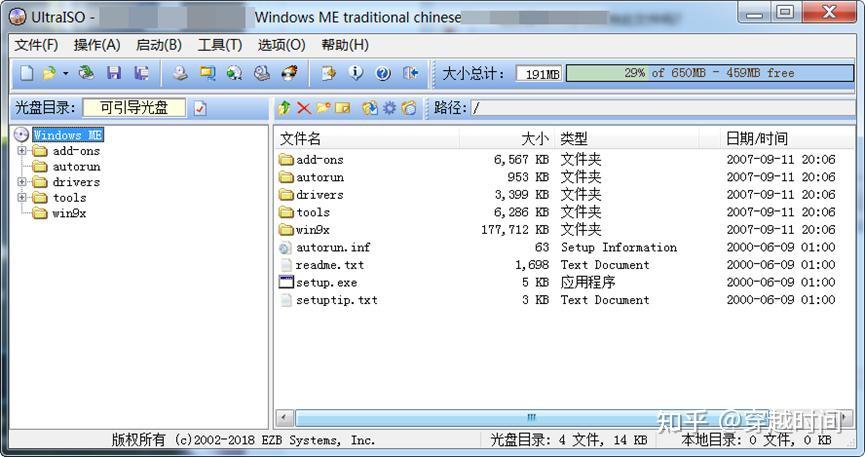Click the blue Help question mark icon
Viewport: 865px width, 457px height.
click(x=383, y=73)
